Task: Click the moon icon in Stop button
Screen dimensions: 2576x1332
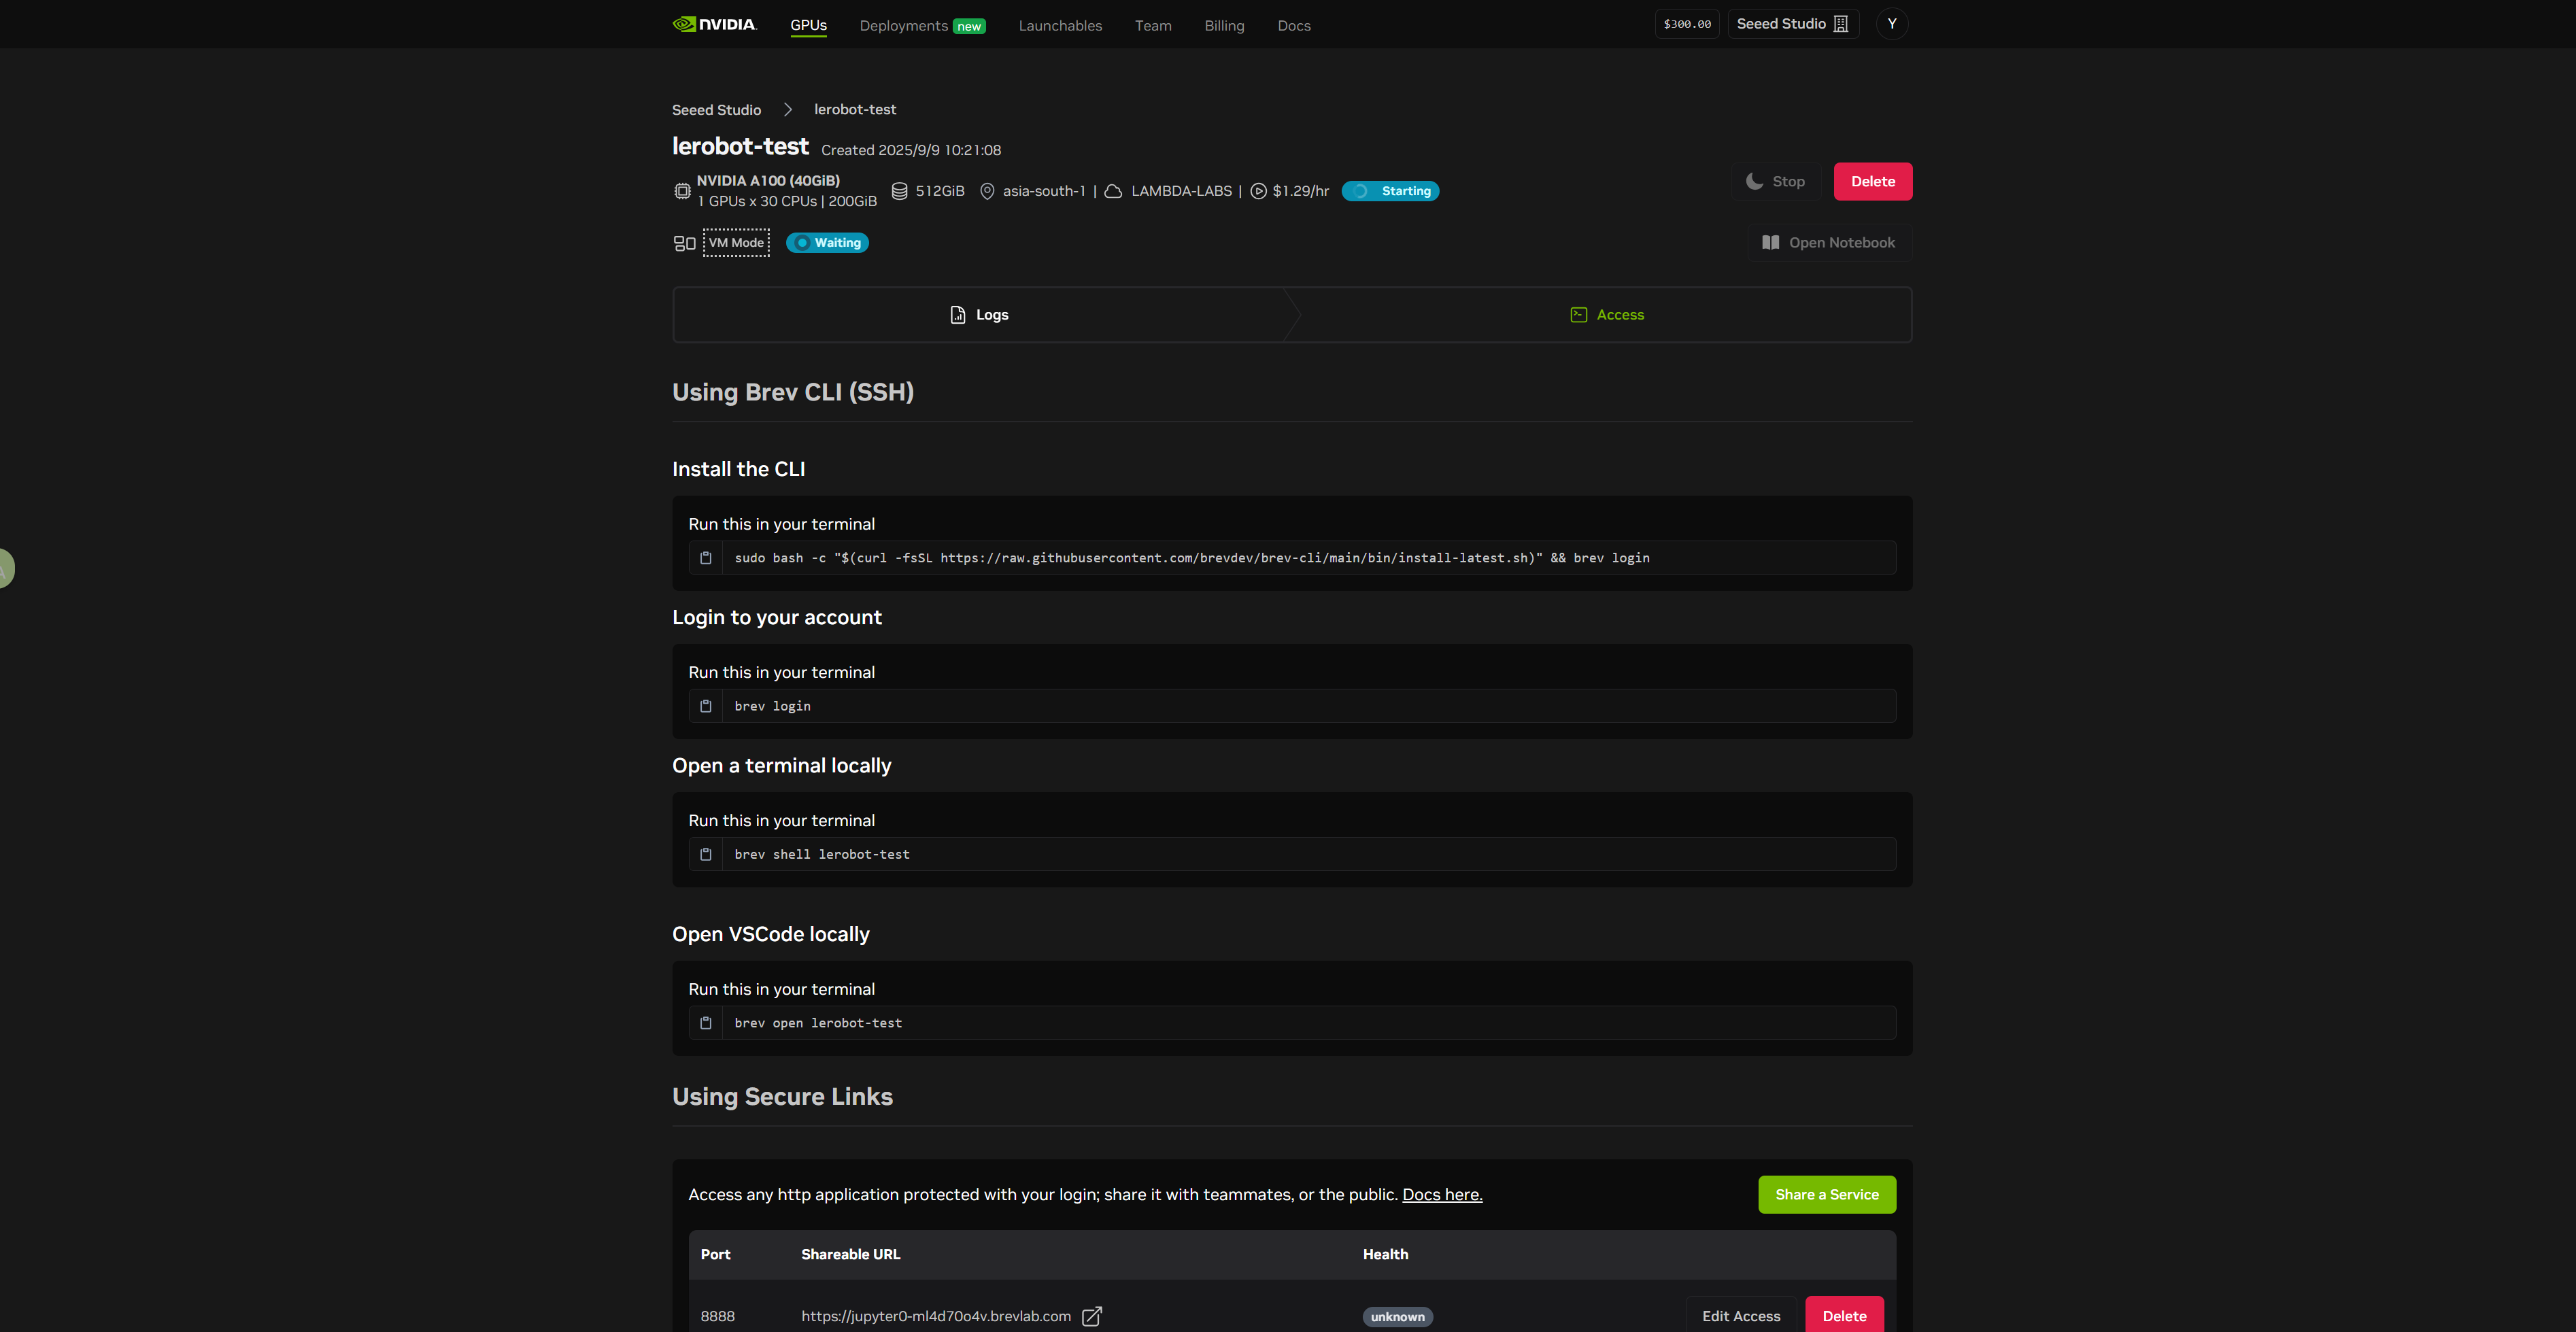Action: pos(1754,181)
